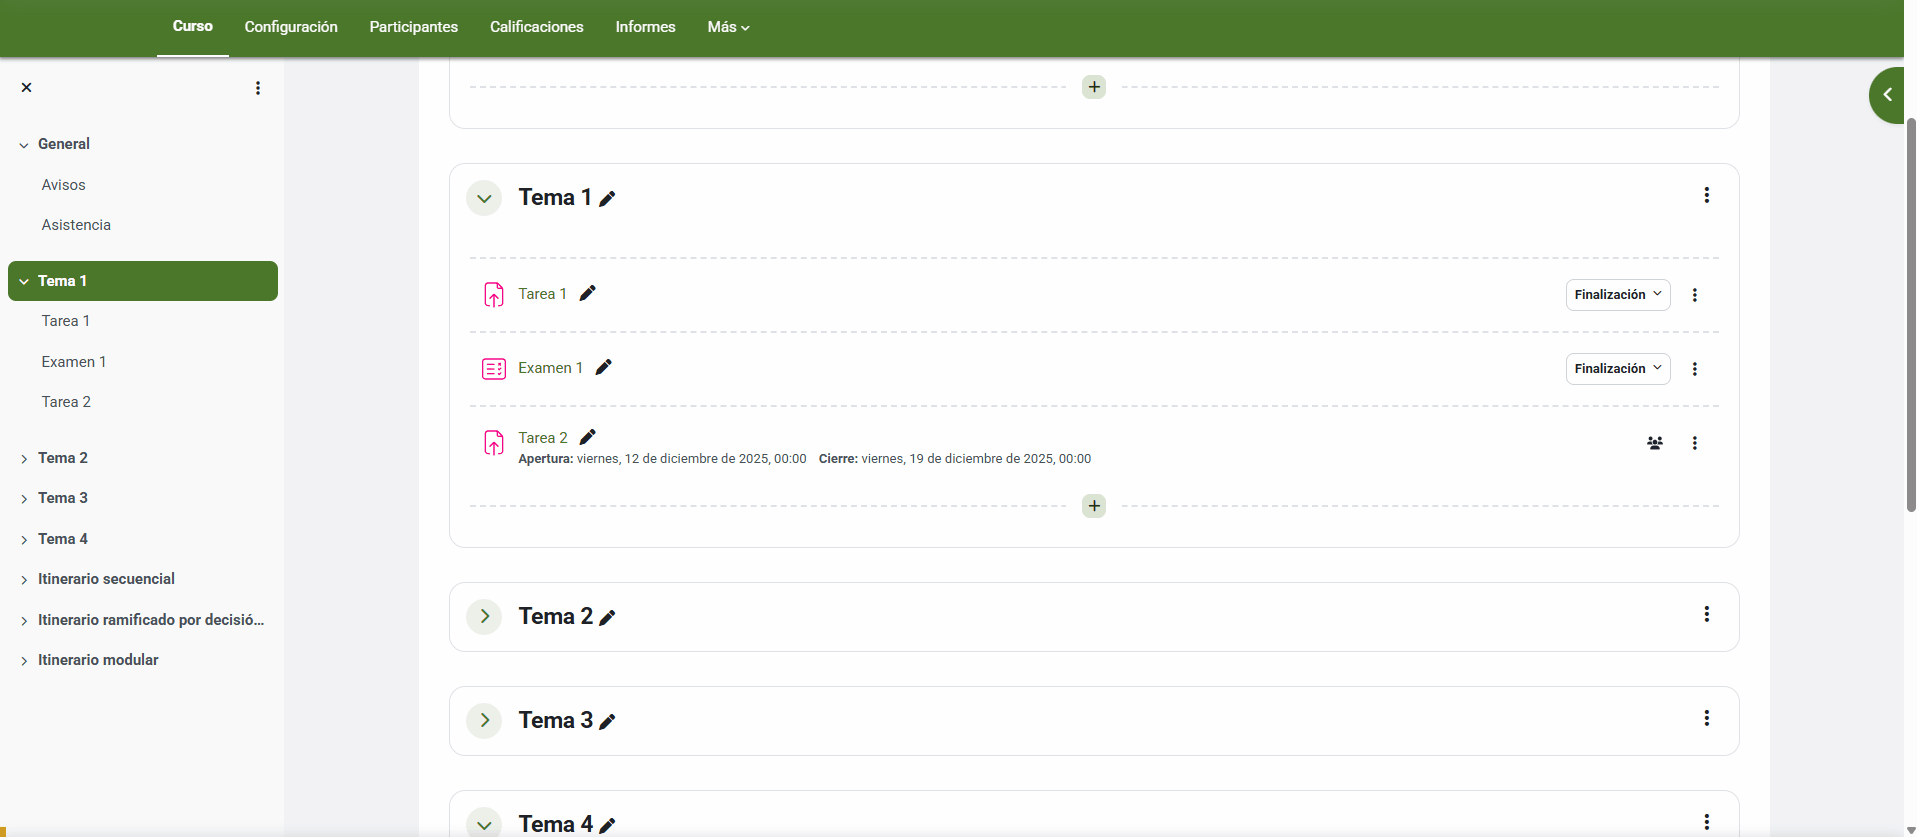This screenshot has height=837, width=1917.
Task: Open the block drawer with the green arrow
Action: click(1887, 95)
